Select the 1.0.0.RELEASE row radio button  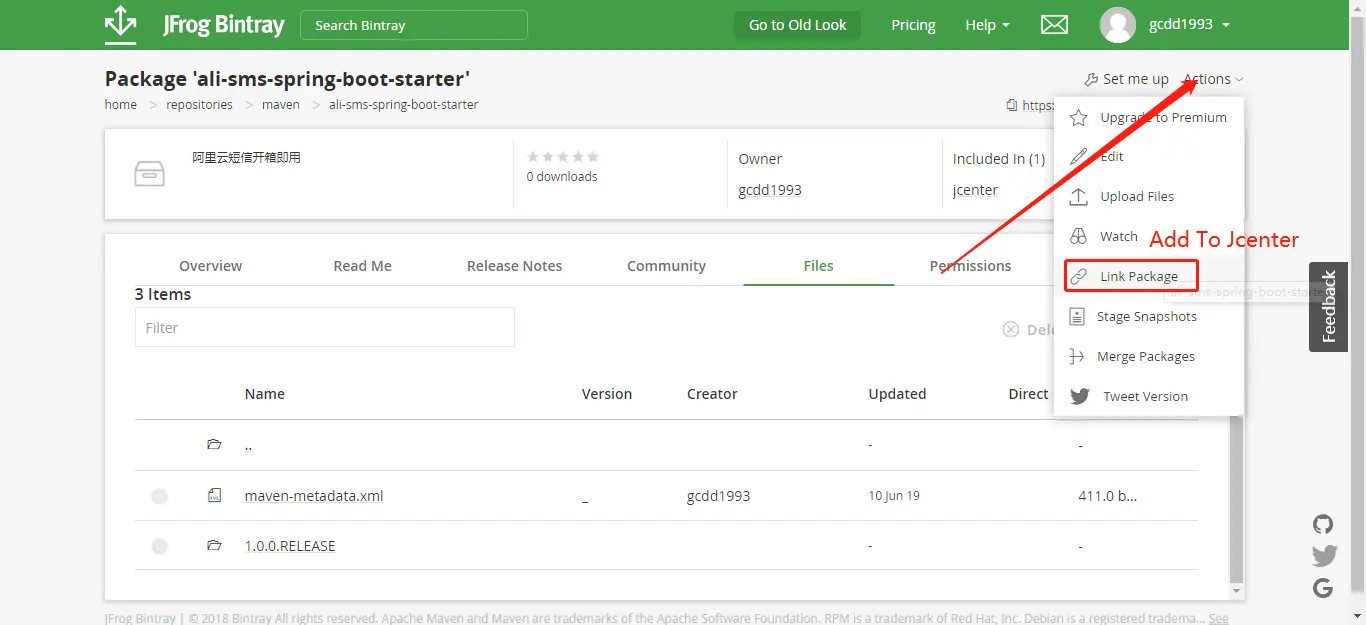click(x=159, y=546)
